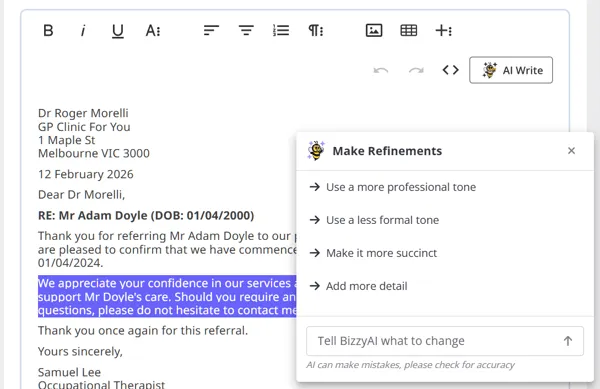The width and height of the screenshot is (600, 389).
Task: Open the paragraph format options
Action: [316, 30]
